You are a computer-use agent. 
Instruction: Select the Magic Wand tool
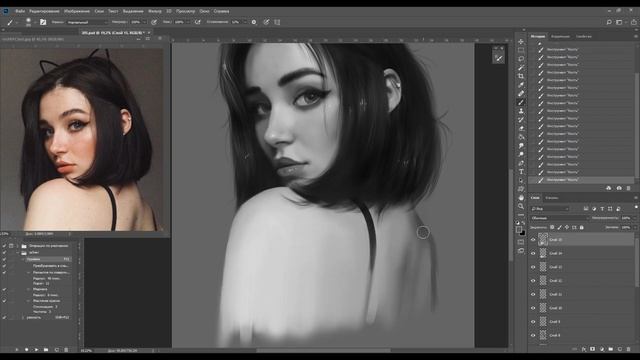521,67
